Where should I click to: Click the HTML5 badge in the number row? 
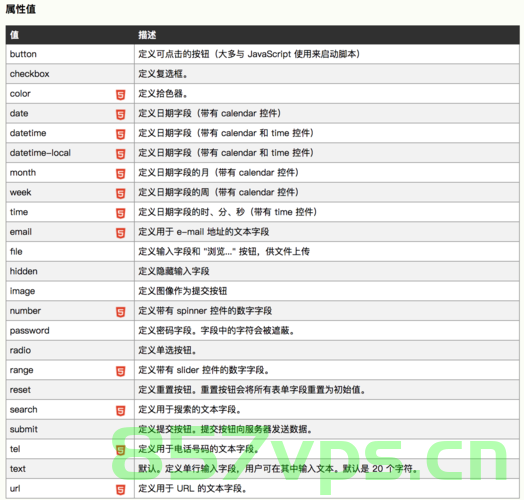(x=121, y=312)
